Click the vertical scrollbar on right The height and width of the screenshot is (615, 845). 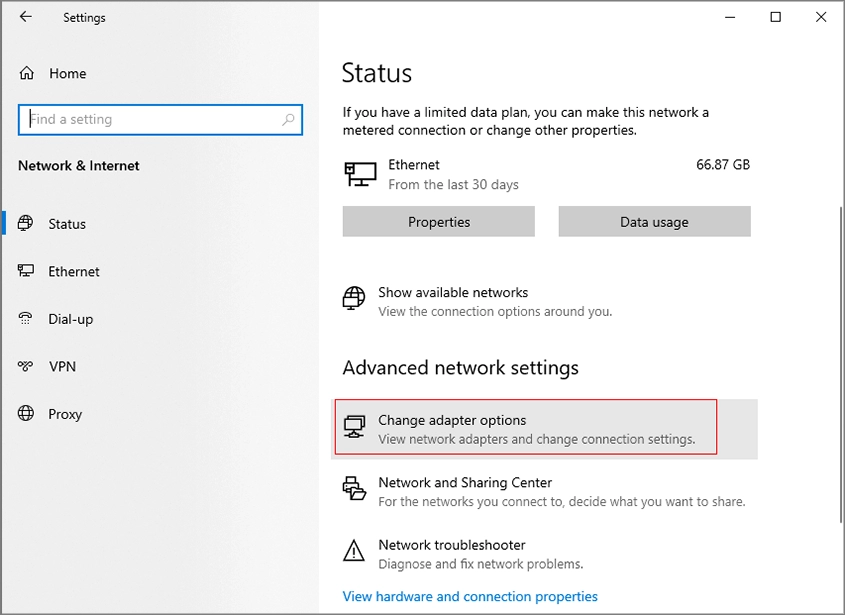pos(841,364)
